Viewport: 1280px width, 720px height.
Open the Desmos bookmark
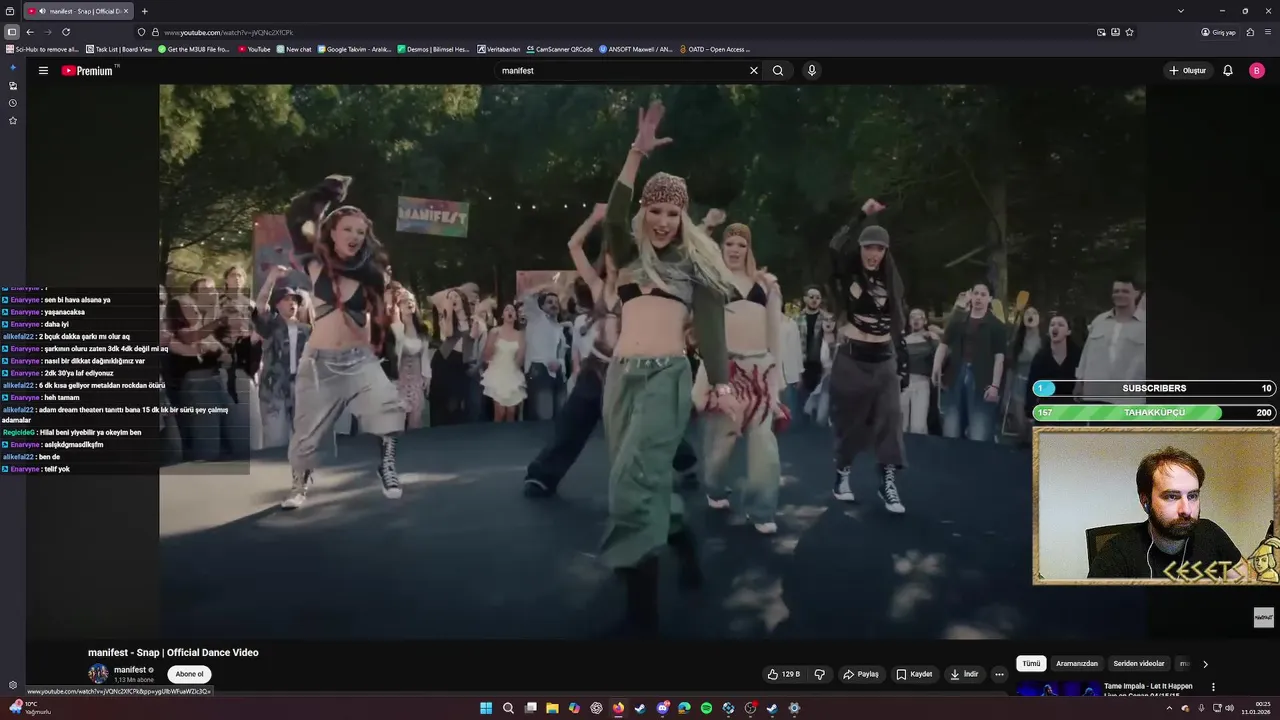[x=433, y=49]
